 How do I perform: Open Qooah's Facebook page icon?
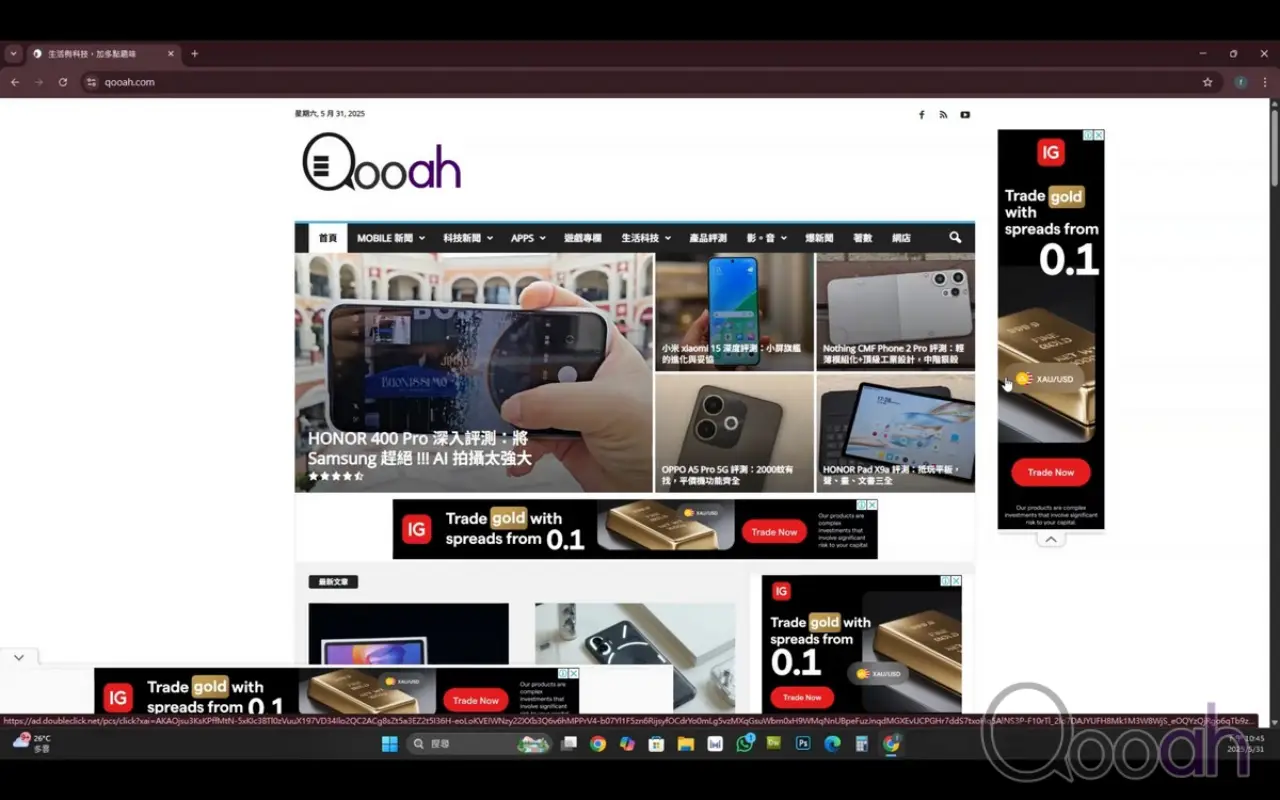[921, 115]
